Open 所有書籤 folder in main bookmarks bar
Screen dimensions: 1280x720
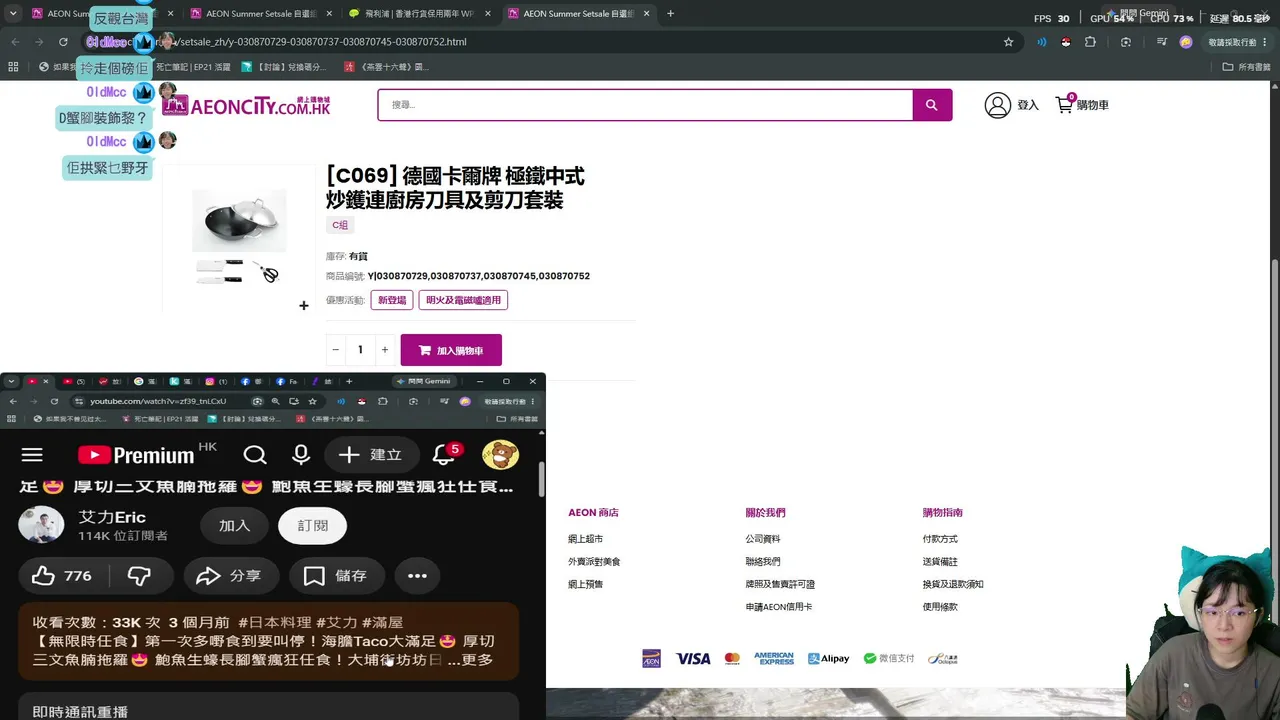[x=1247, y=67]
